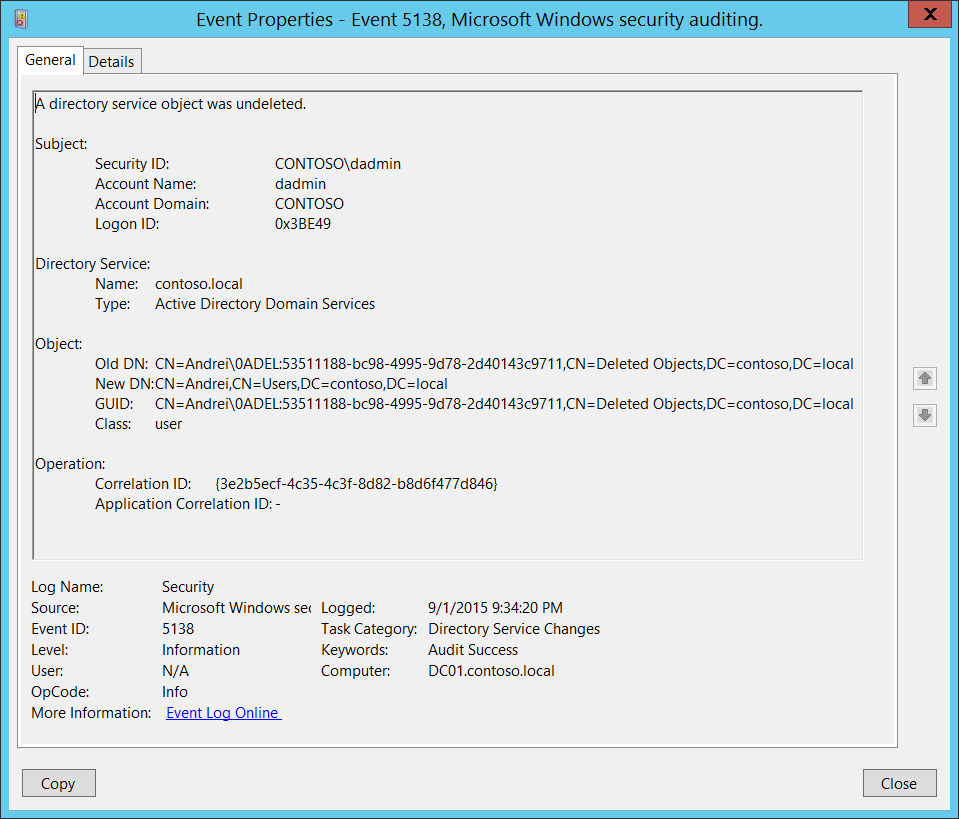Click the Close button at bottom right

click(898, 783)
